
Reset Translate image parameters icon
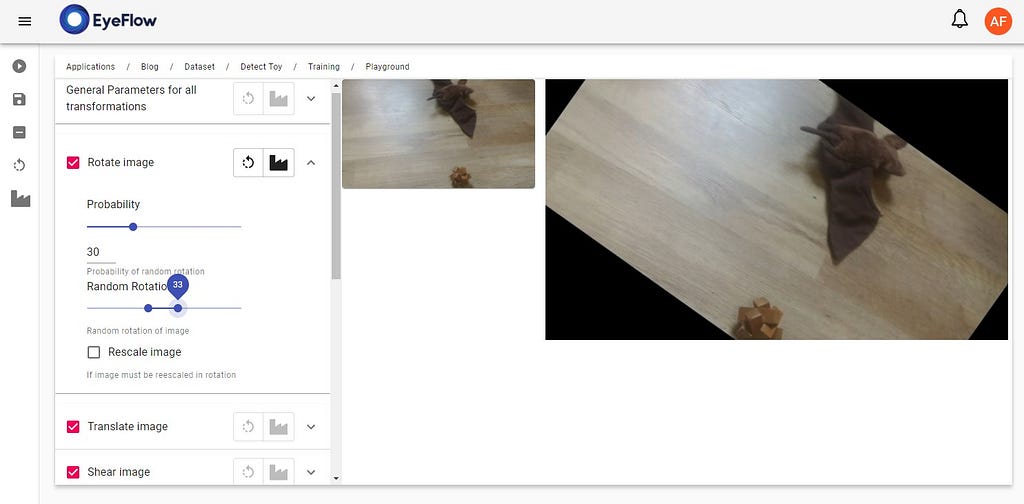(248, 427)
